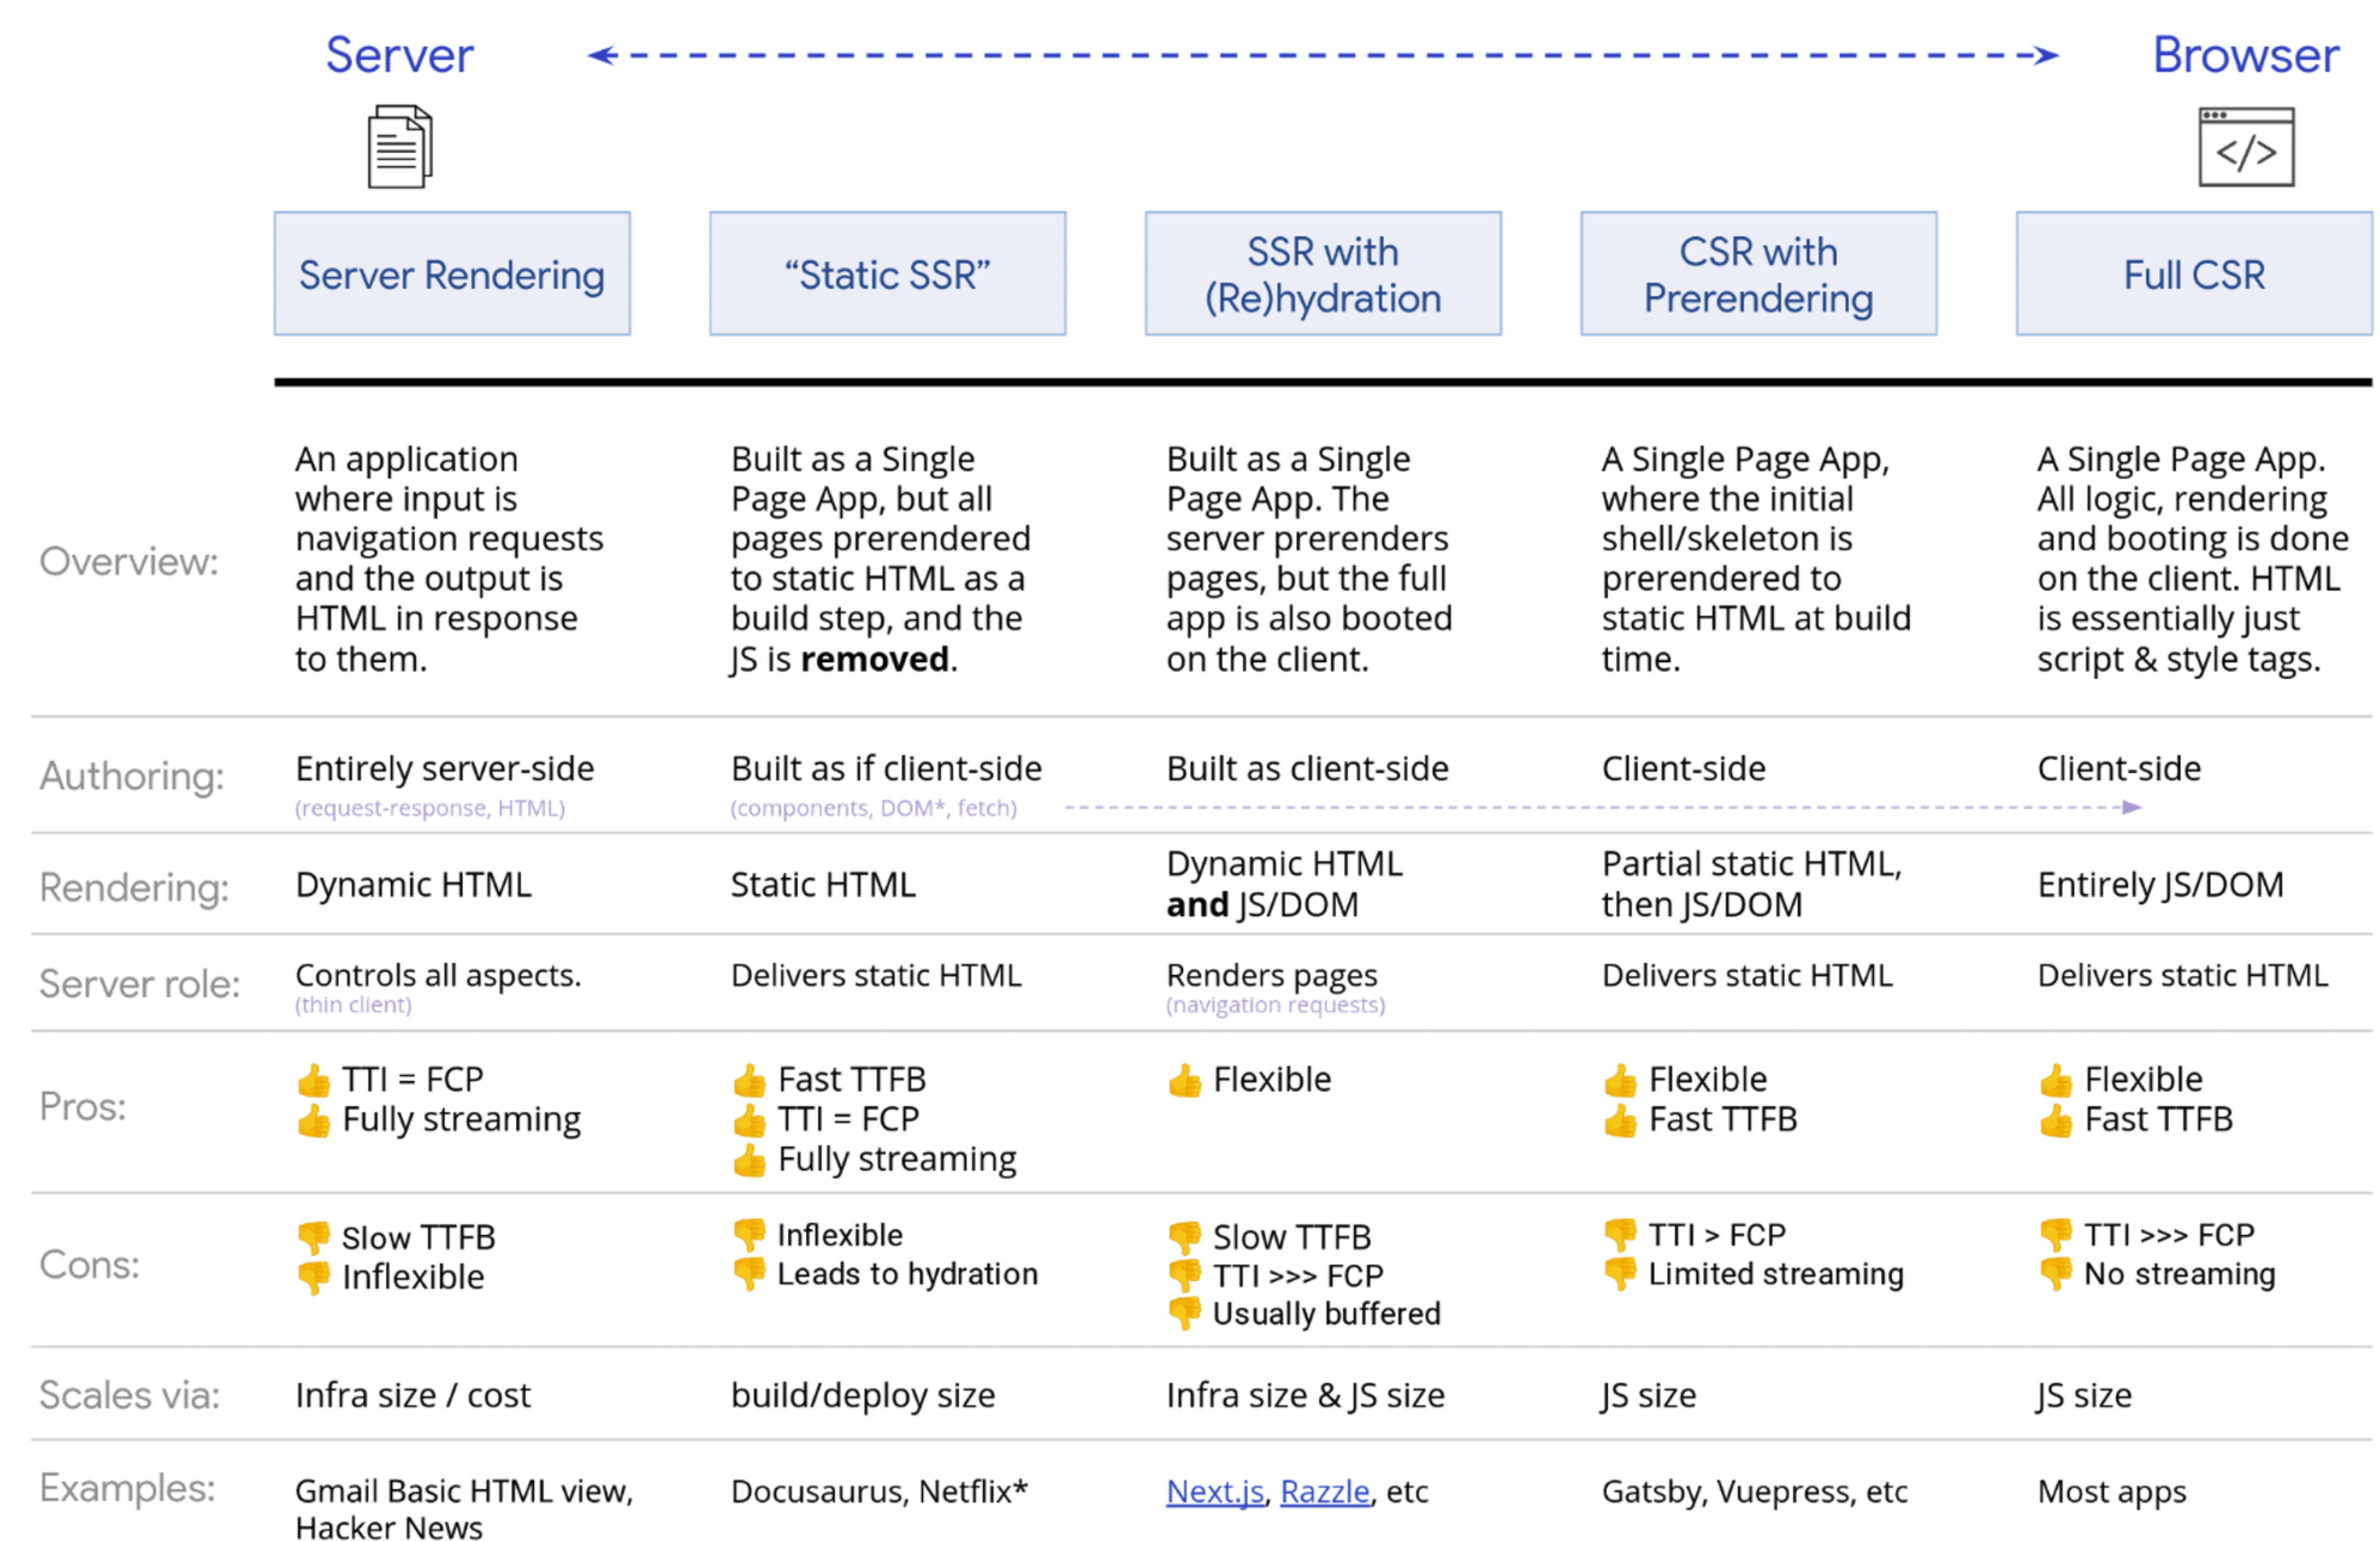Select the Server Rendering header box
Viewport: 2380px width, 1541px height.
click(x=452, y=274)
